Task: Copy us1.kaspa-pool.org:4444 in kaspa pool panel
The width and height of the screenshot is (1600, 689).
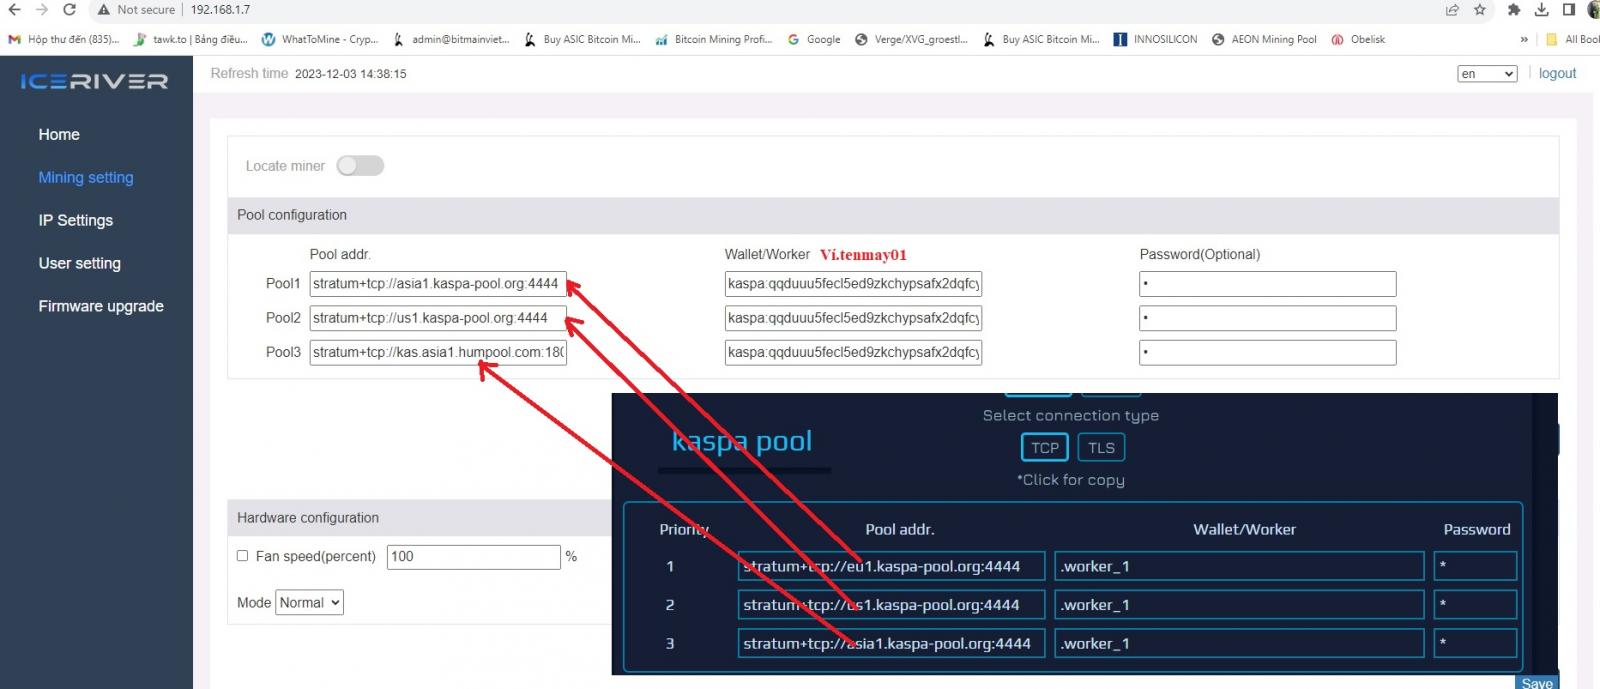Action: [x=892, y=605]
